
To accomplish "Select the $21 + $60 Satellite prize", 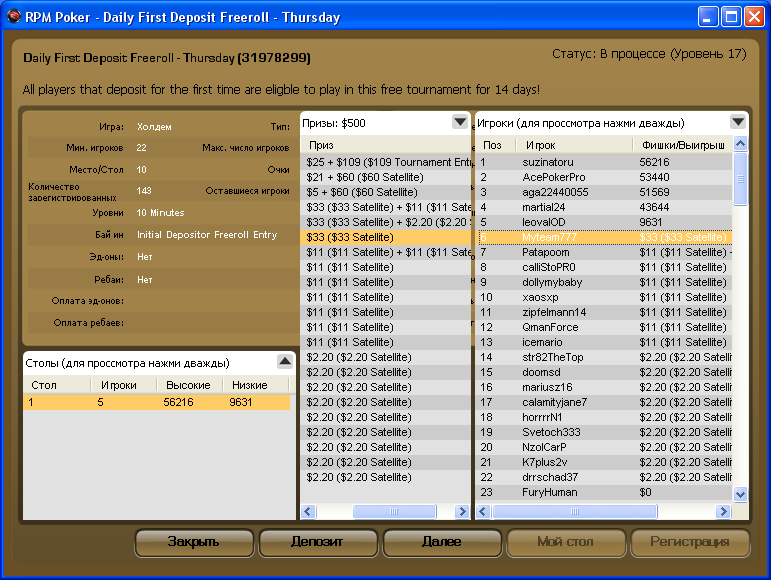I will pos(386,177).
